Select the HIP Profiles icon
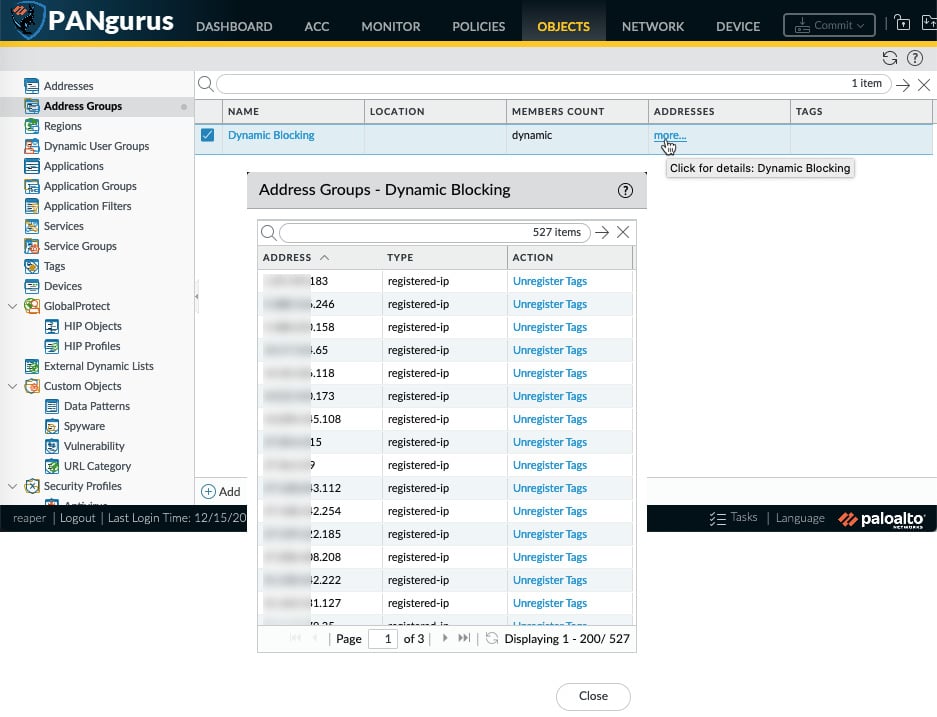This screenshot has height=717, width=937. pyautogui.click(x=52, y=347)
